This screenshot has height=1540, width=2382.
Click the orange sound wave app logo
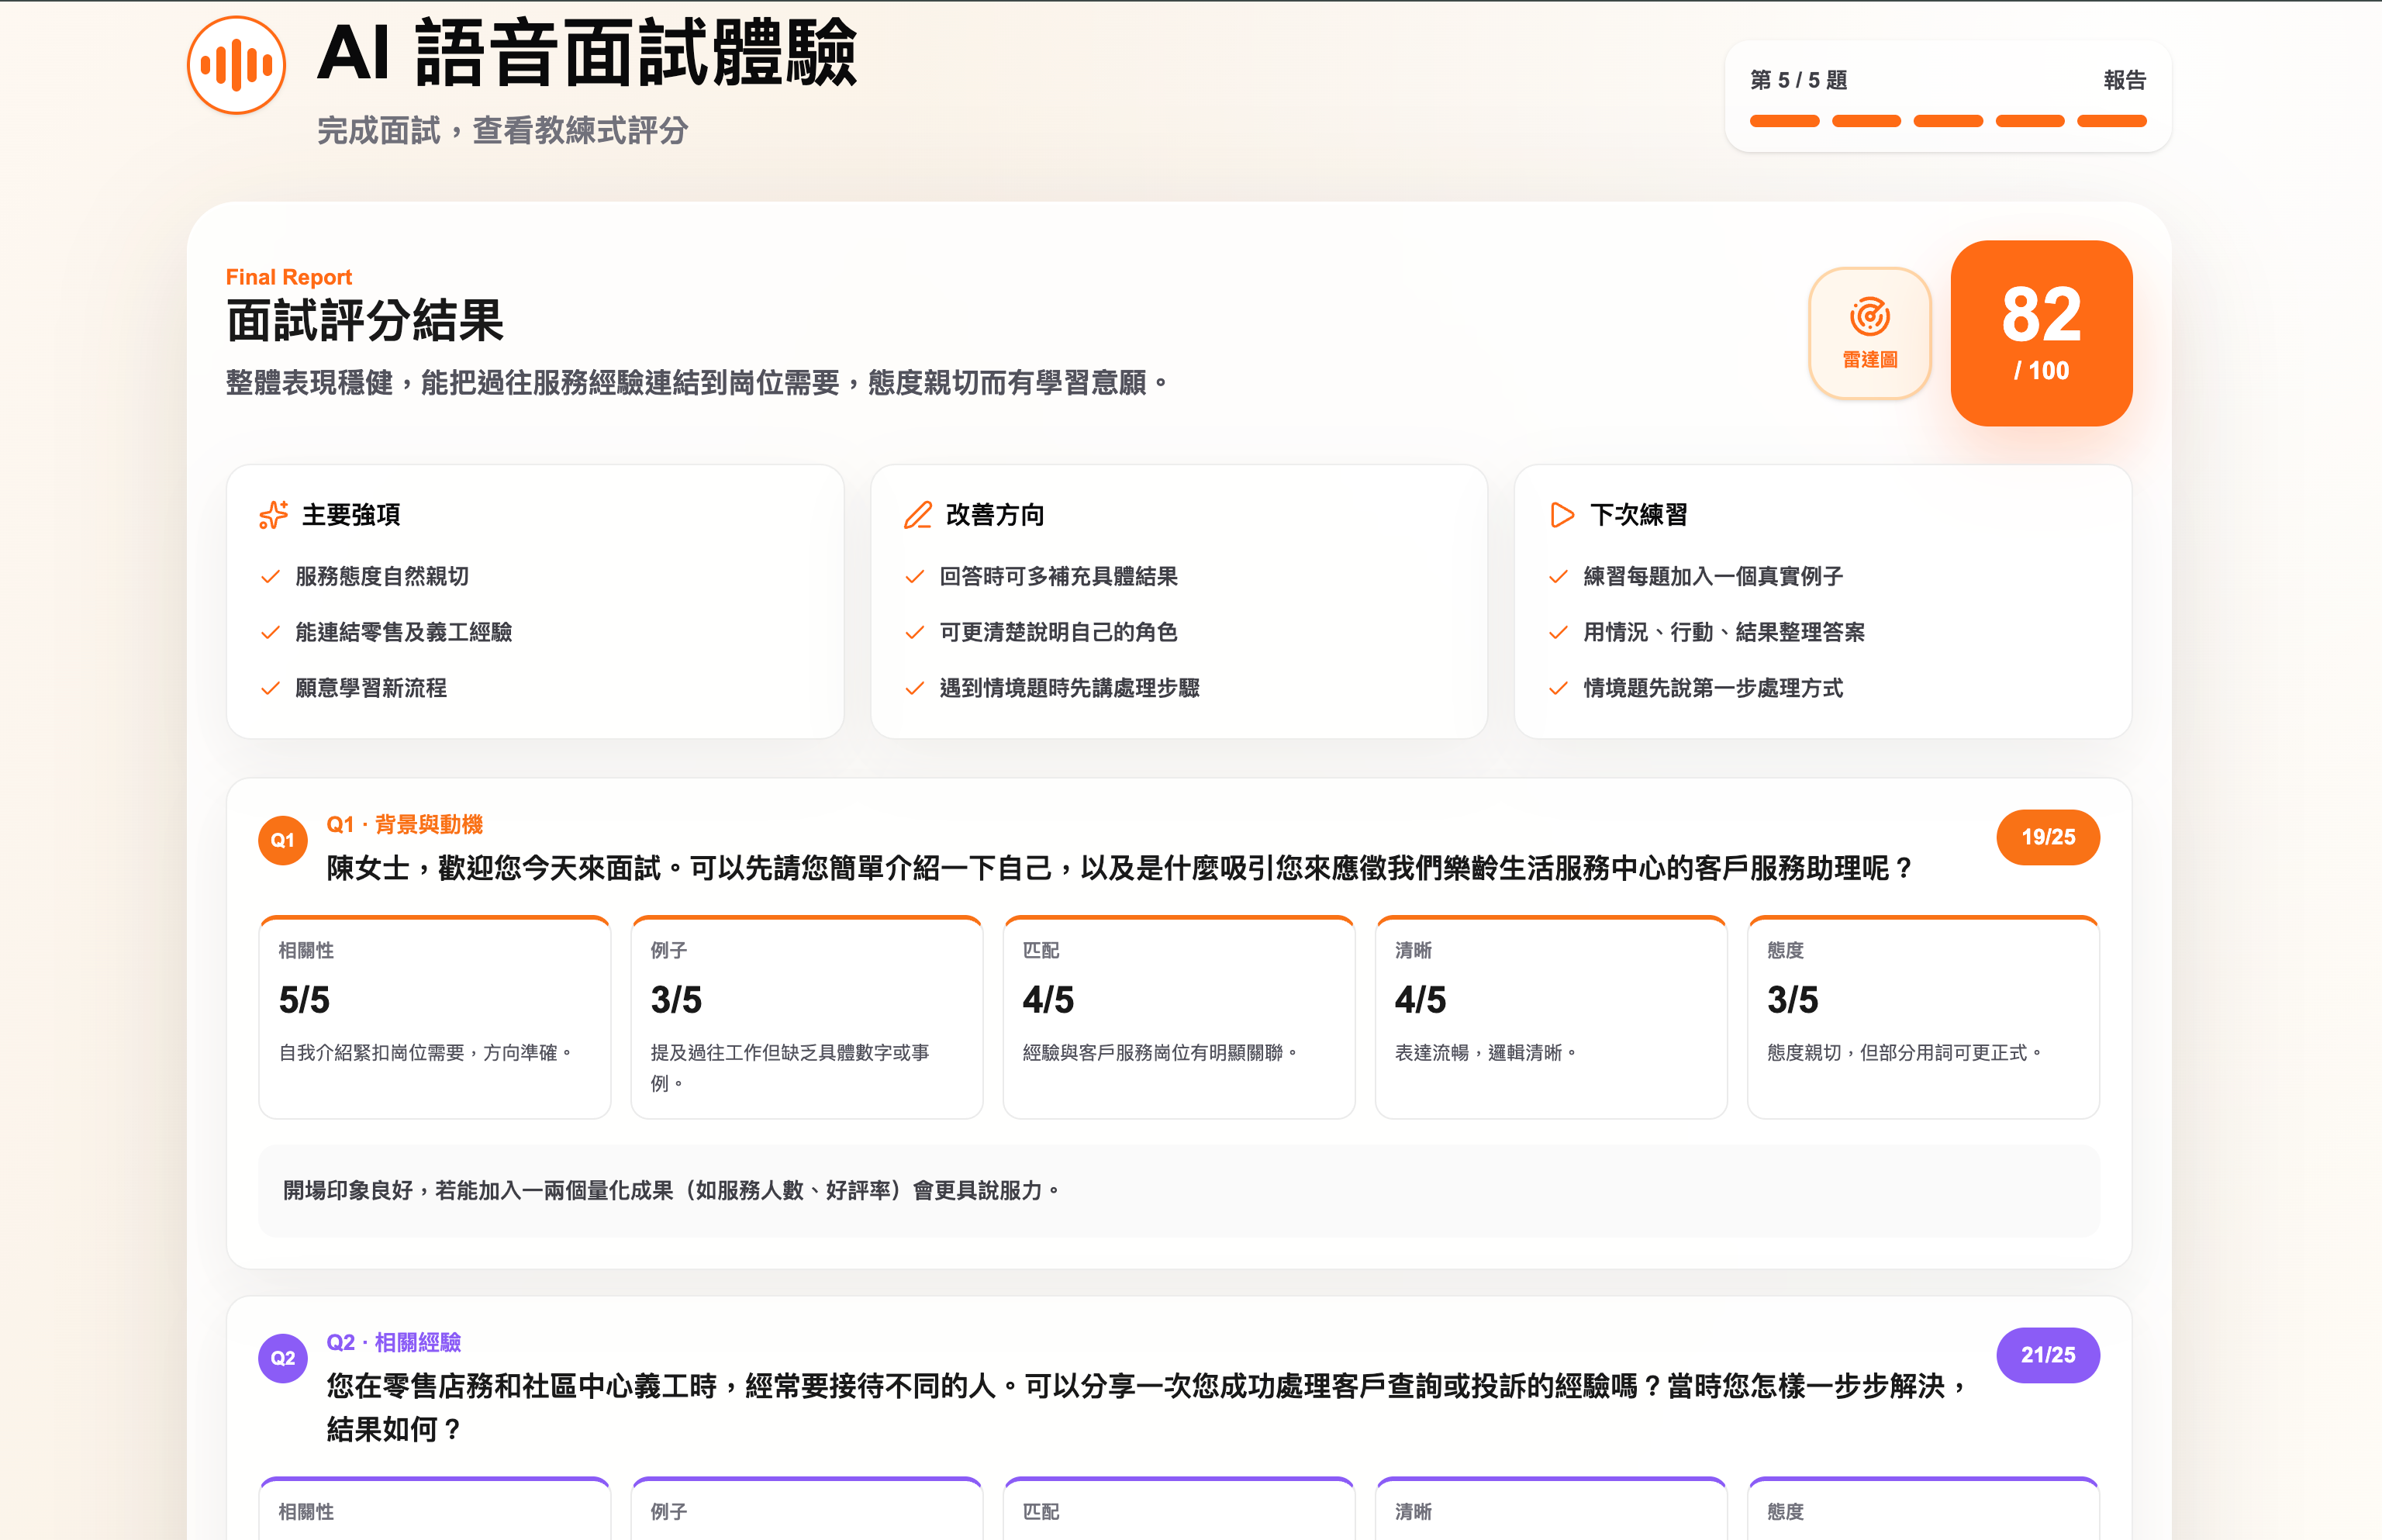pos(236,66)
